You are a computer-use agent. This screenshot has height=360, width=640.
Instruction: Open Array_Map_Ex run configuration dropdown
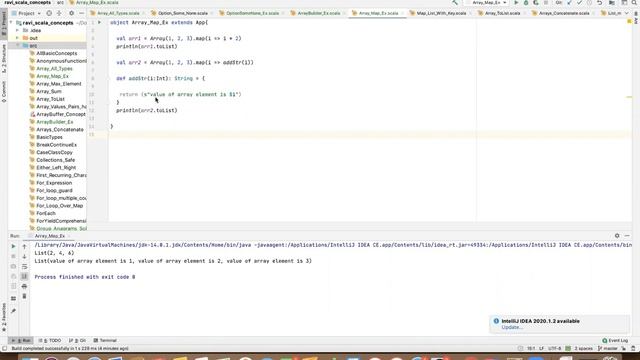coord(488,2)
